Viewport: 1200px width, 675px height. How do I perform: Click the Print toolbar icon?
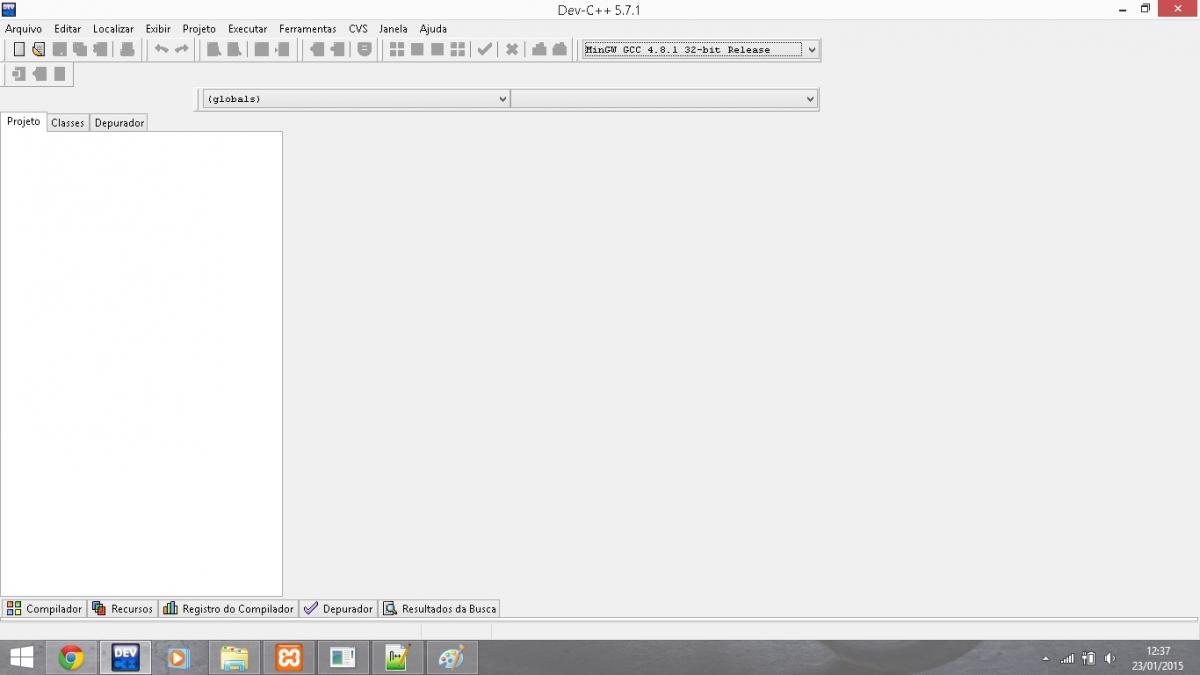coord(127,49)
